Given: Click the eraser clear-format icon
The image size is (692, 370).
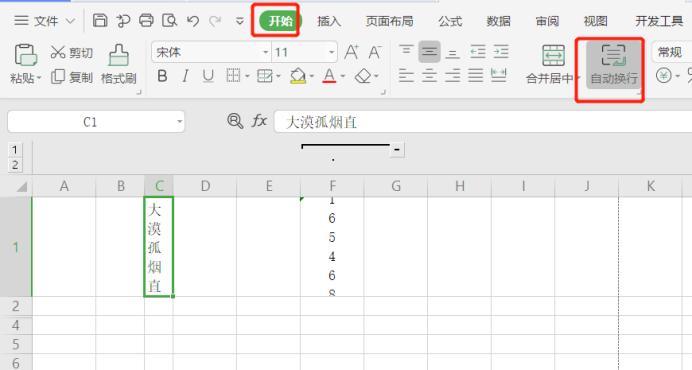Looking at the screenshot, I should tap(363, 76).
